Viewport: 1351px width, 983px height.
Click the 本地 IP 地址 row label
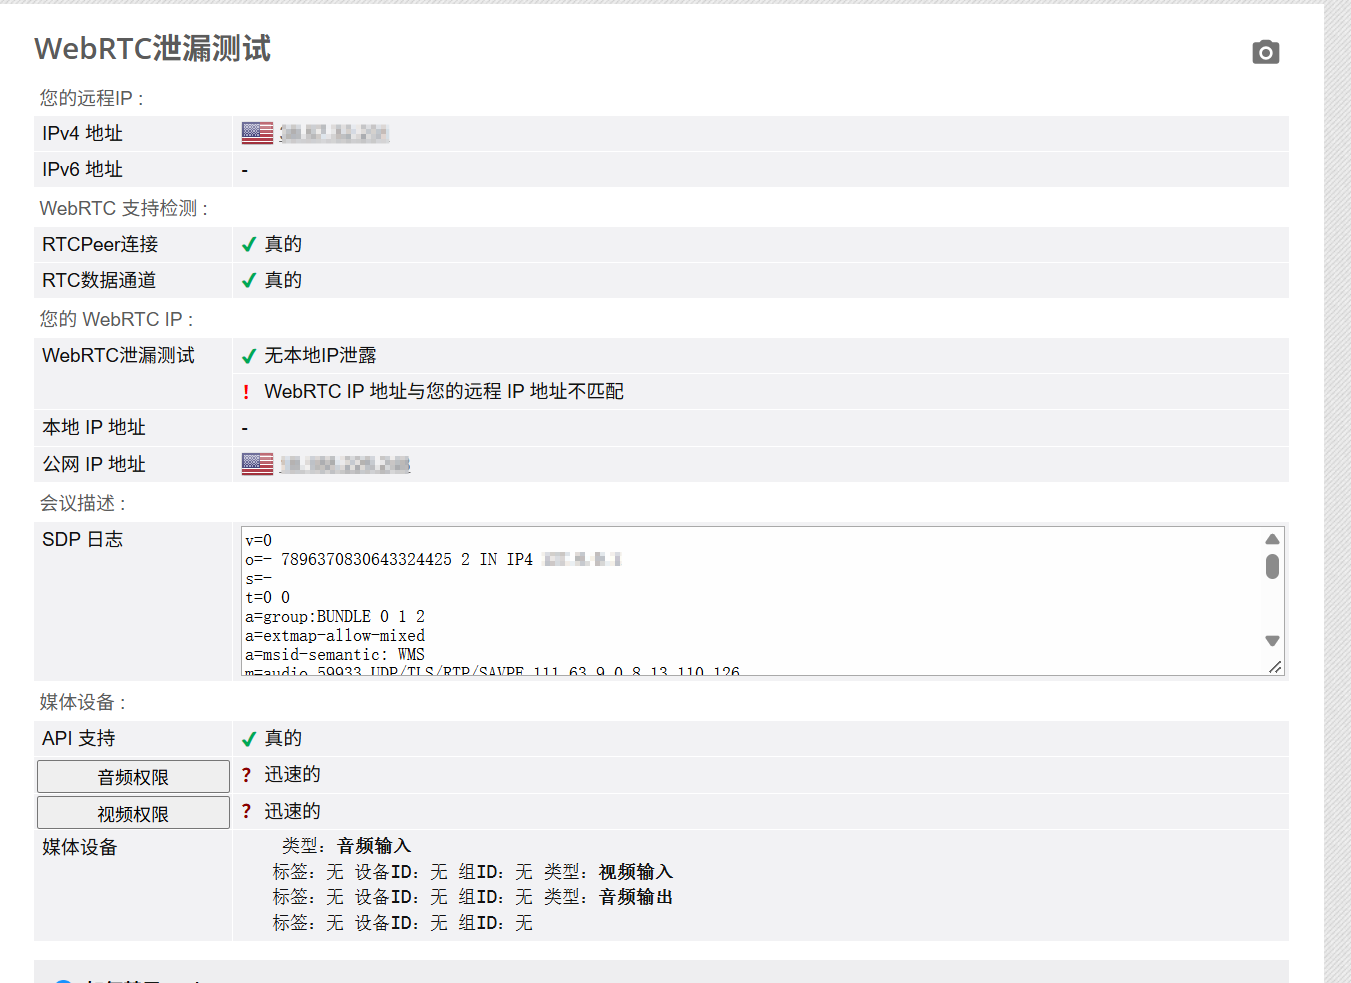(94, 428)
